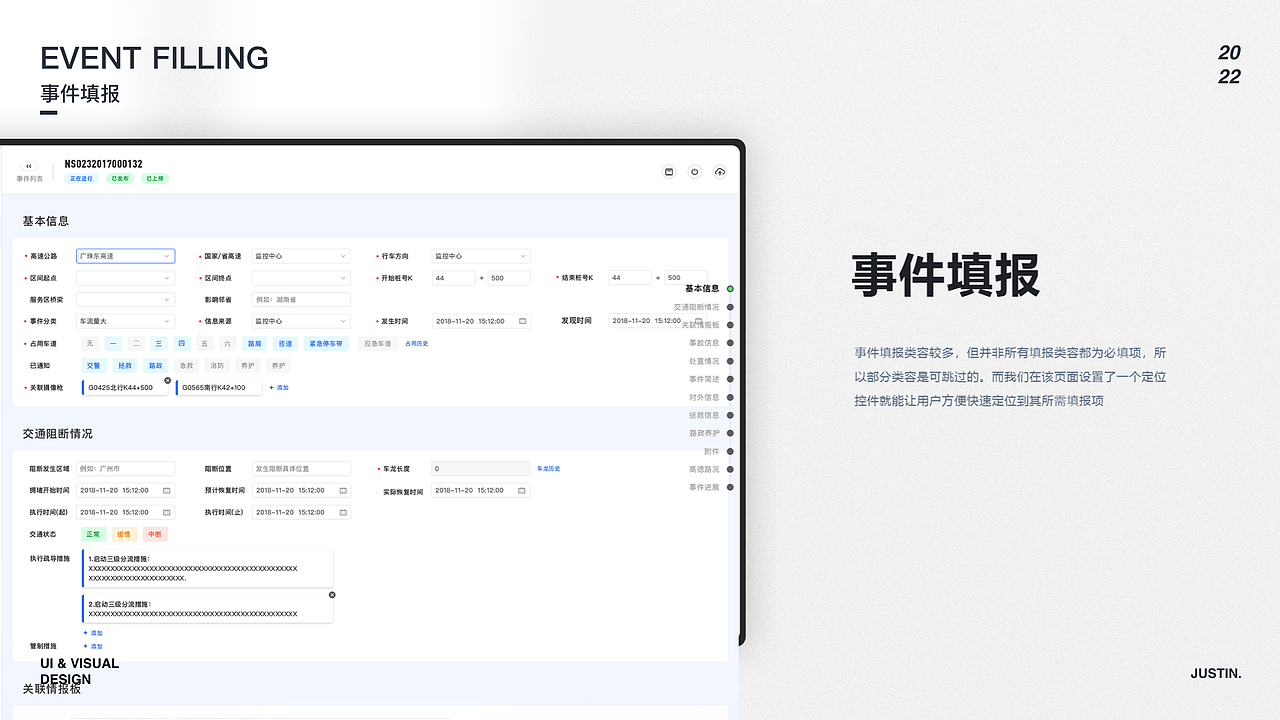Open the 高速公路 dropdown

[x=125, y=256]
